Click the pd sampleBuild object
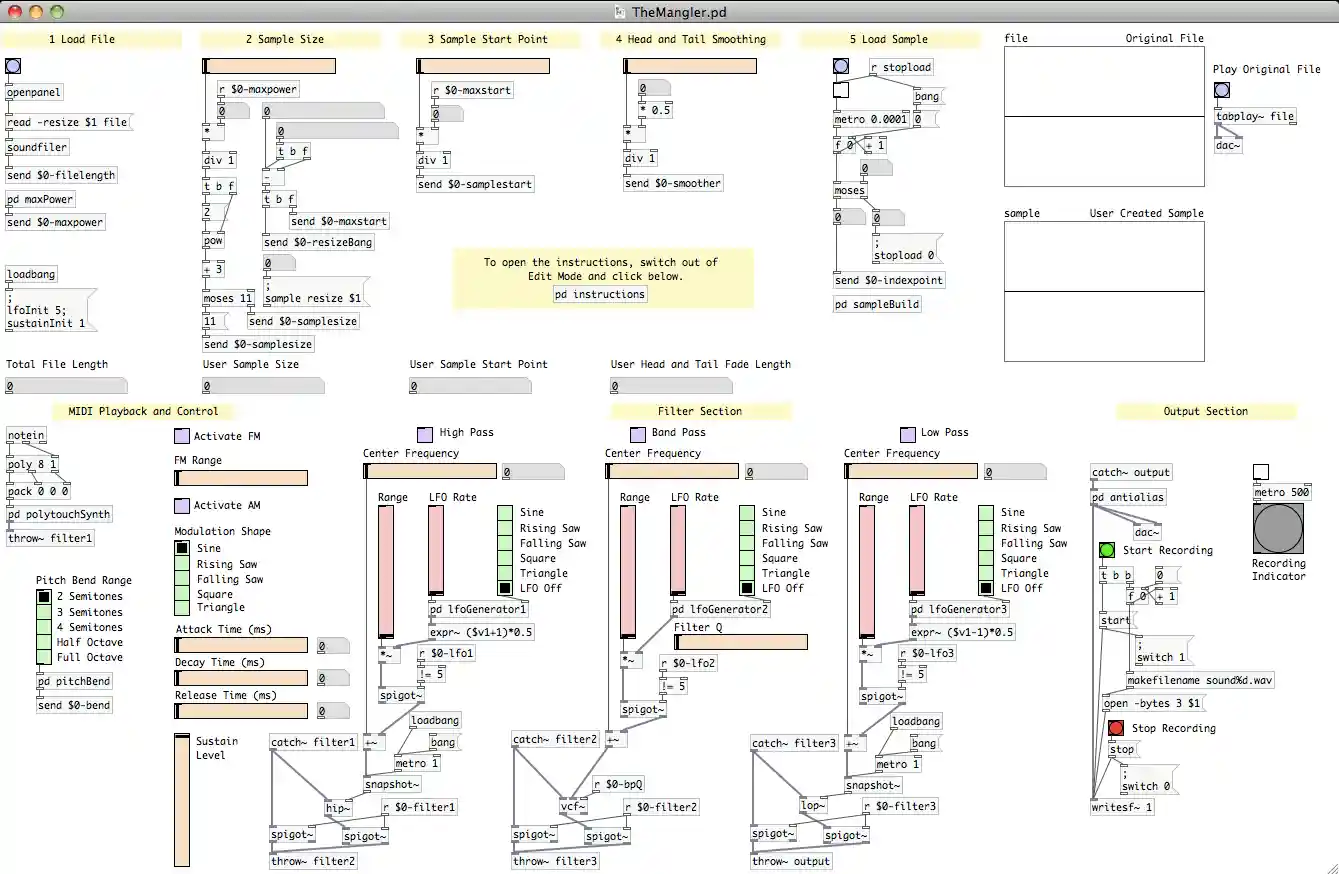Screen dimensions: 1339x874 tap(877, 305)
